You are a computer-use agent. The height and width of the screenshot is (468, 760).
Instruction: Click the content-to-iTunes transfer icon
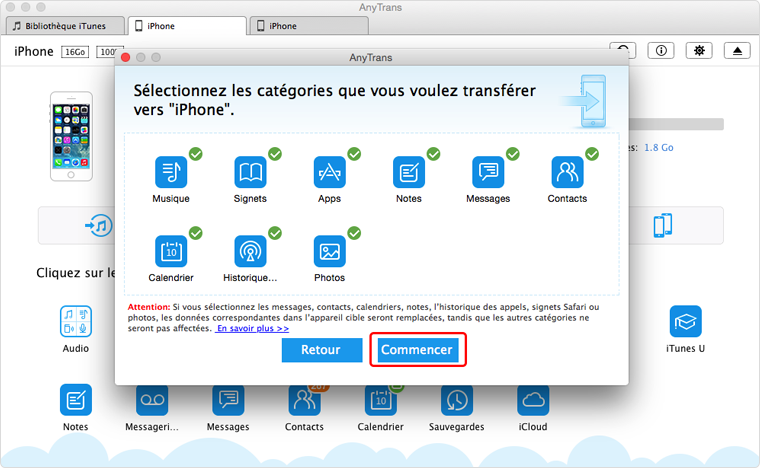click(x=99, y=225)
